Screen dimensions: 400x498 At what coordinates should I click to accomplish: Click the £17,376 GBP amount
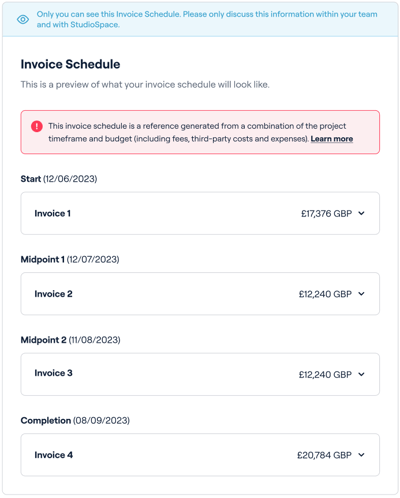click(327, 213)
